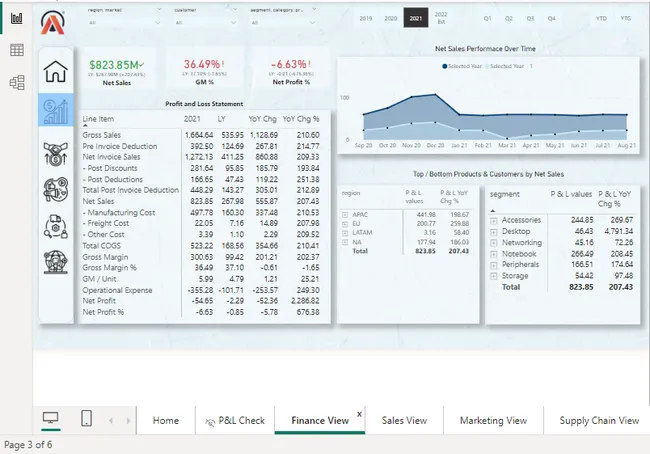The image size is (650, 454).
Task: Expand the Desktop segment row
Action: click(x=494, y=232)
